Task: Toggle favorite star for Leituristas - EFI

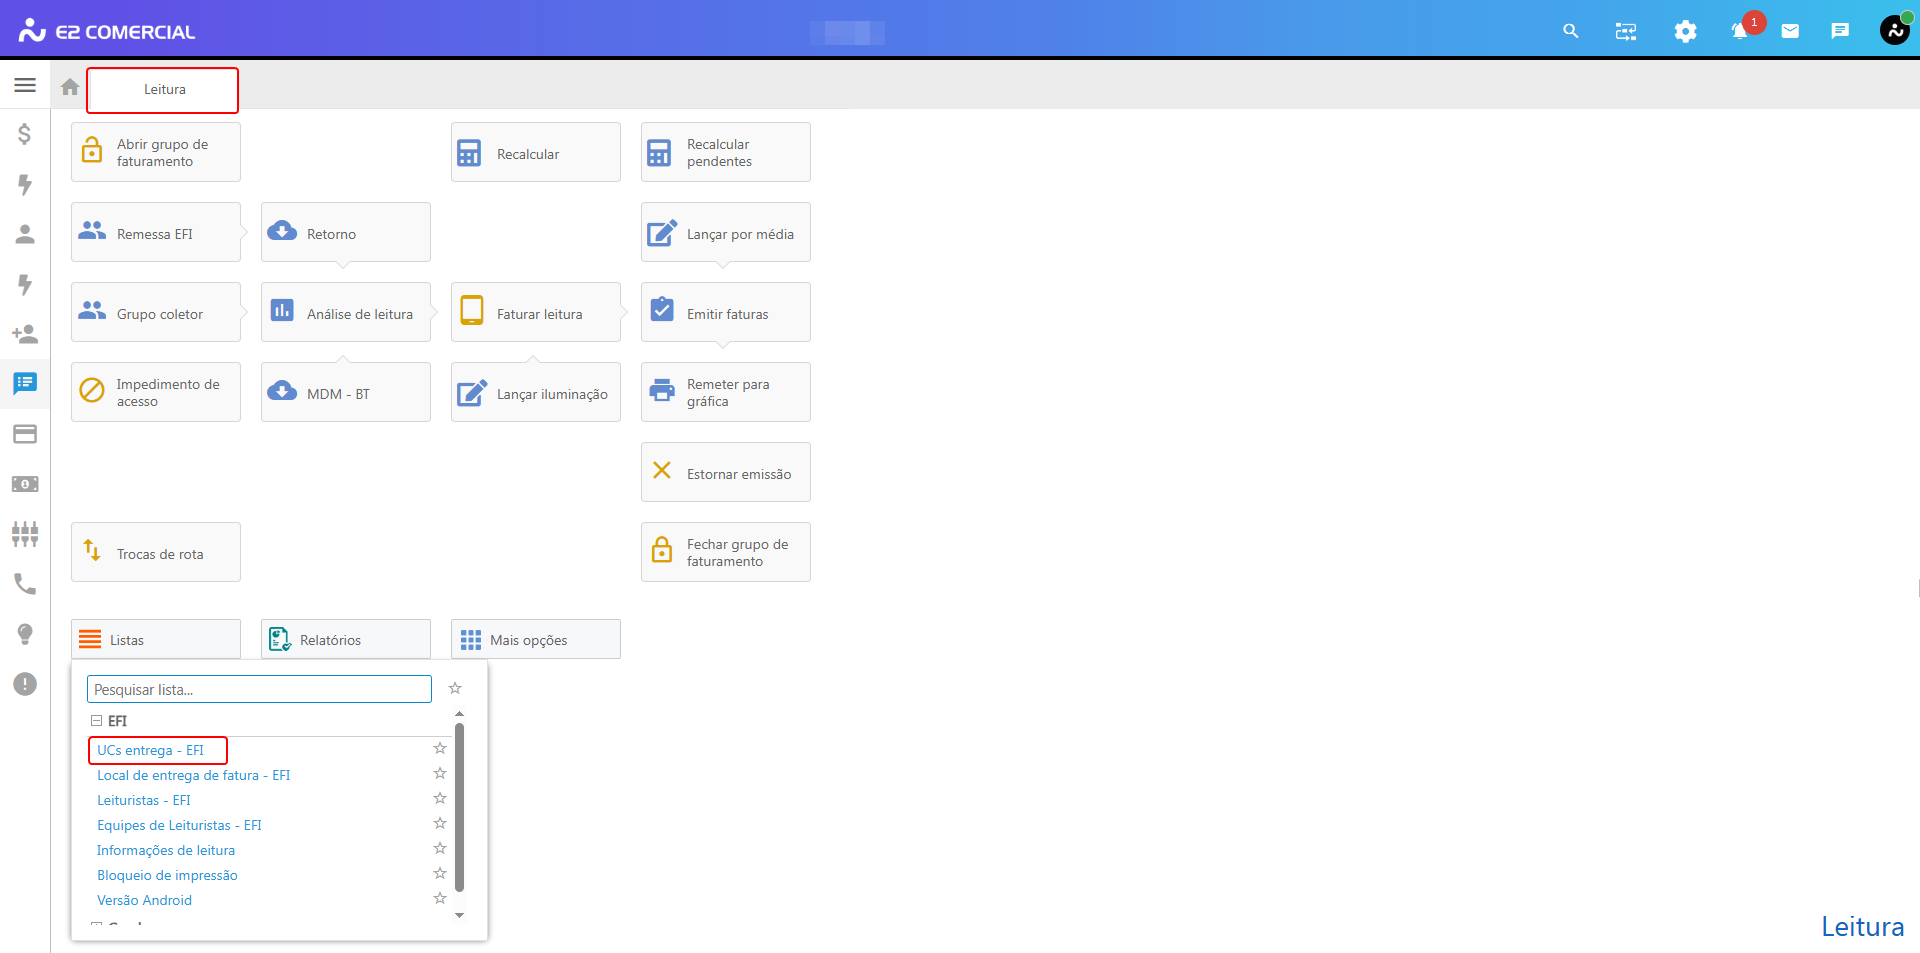Action: [x=440, y=799]
